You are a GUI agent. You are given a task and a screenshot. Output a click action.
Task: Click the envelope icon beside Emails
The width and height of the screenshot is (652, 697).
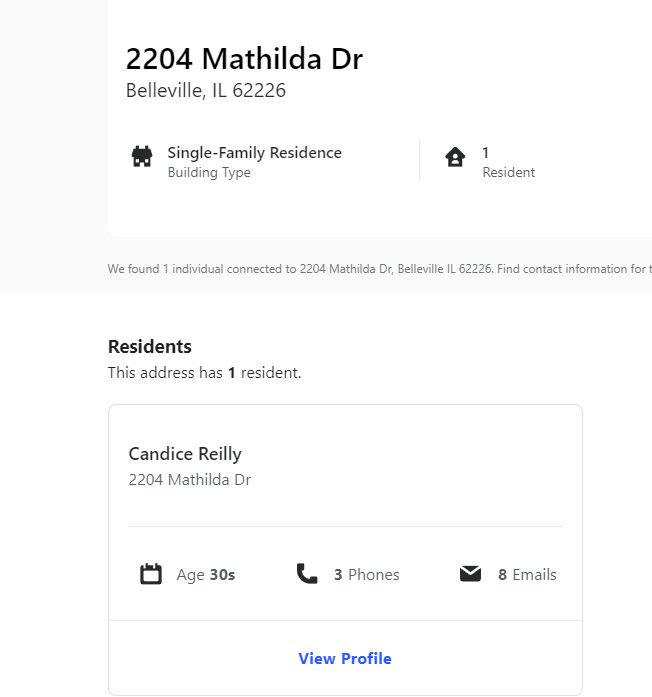click(x=470, y=574)
